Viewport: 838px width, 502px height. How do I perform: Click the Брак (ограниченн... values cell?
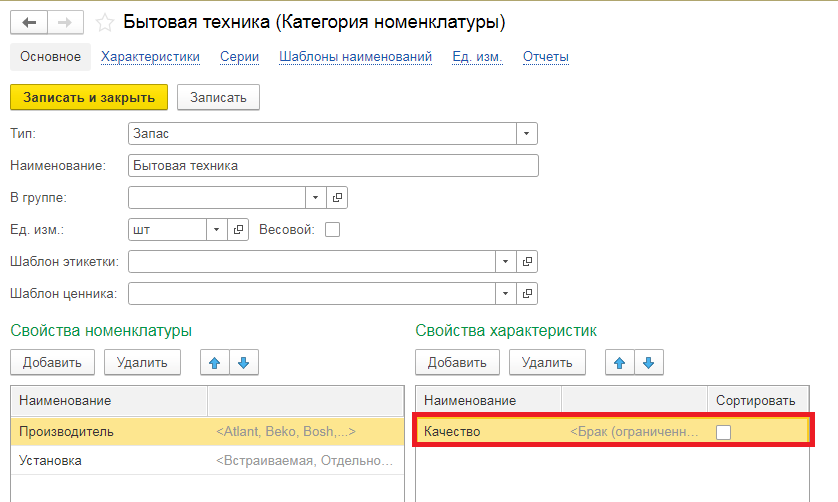(634, 432)
